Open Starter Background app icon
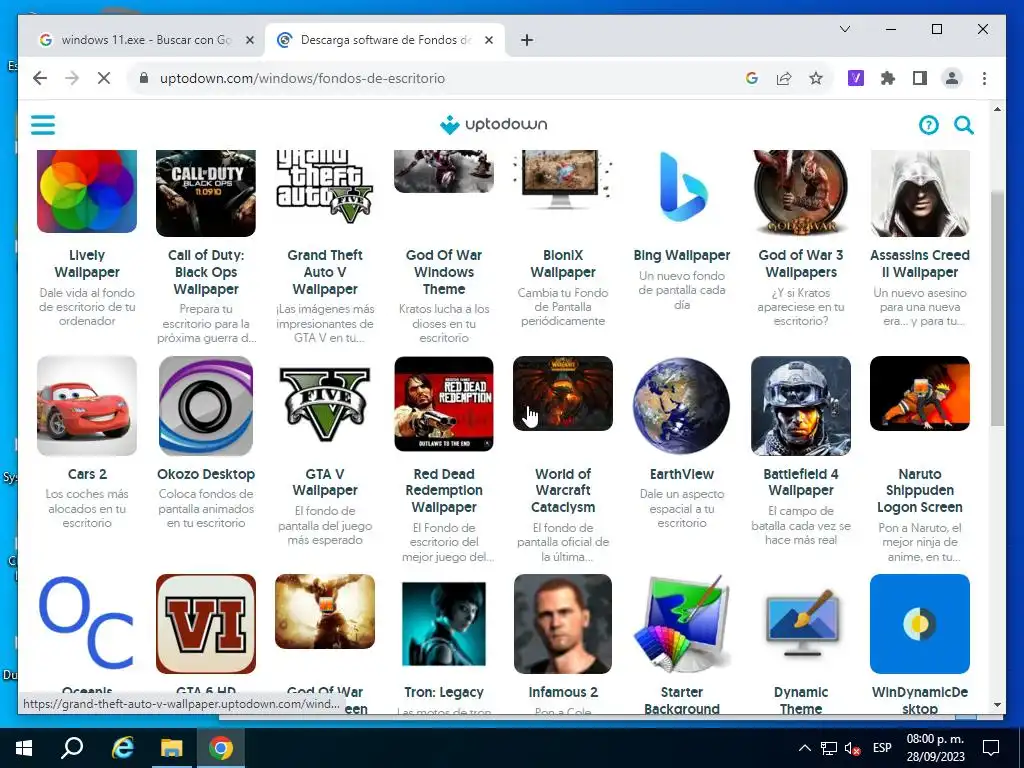The height and width of the screenshot is (768, 1024). pos(682,624)
